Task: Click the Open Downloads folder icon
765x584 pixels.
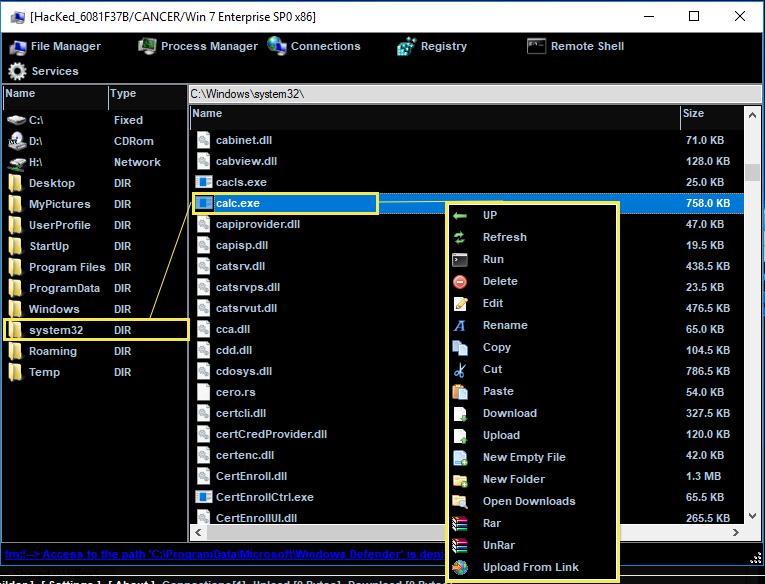Action: [460, 502]
